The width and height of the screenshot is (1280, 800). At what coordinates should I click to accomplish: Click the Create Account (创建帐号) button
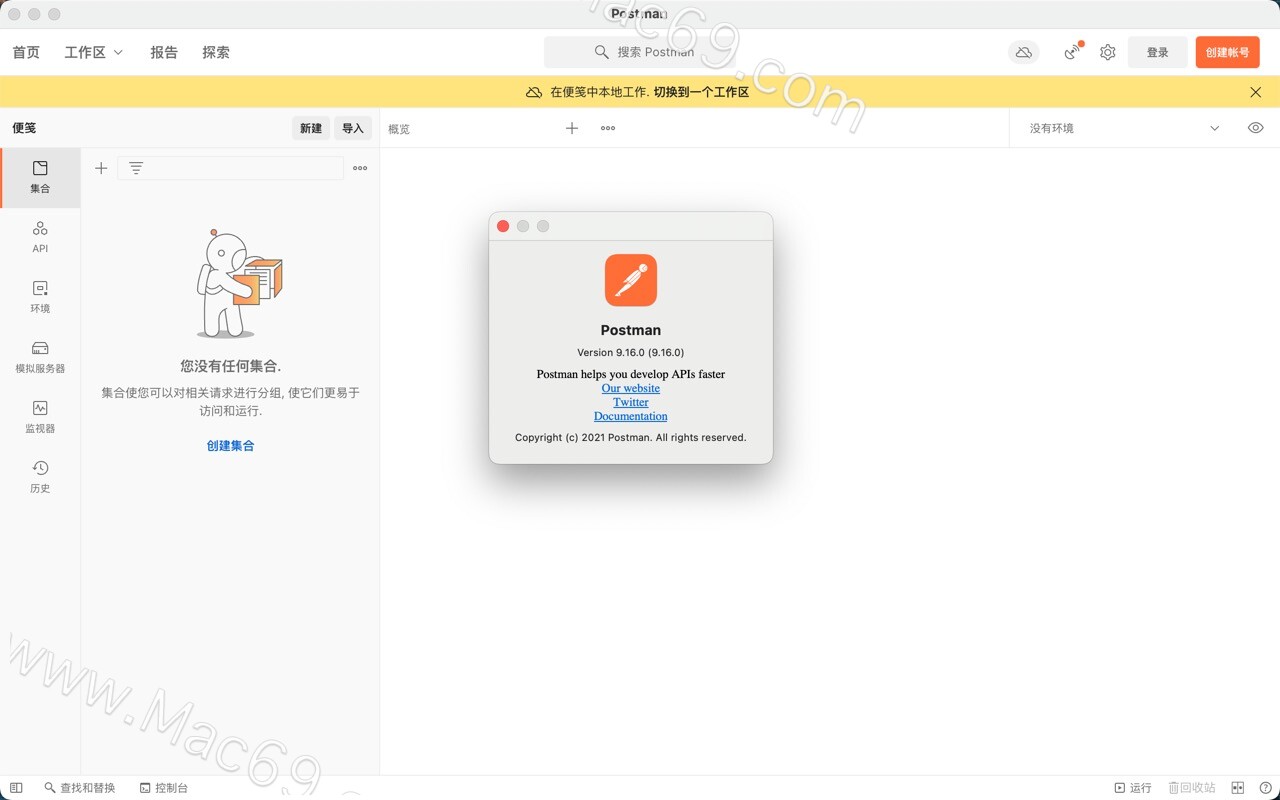pos(1227,52)
